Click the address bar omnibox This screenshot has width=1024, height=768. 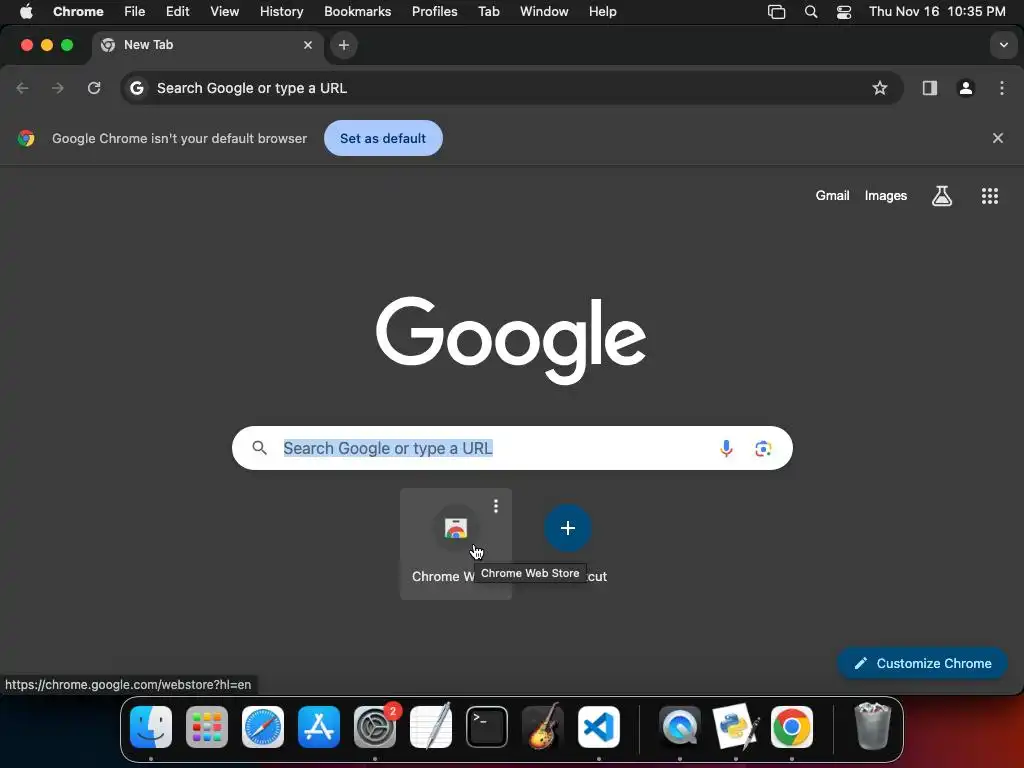[x=512, y=88]
